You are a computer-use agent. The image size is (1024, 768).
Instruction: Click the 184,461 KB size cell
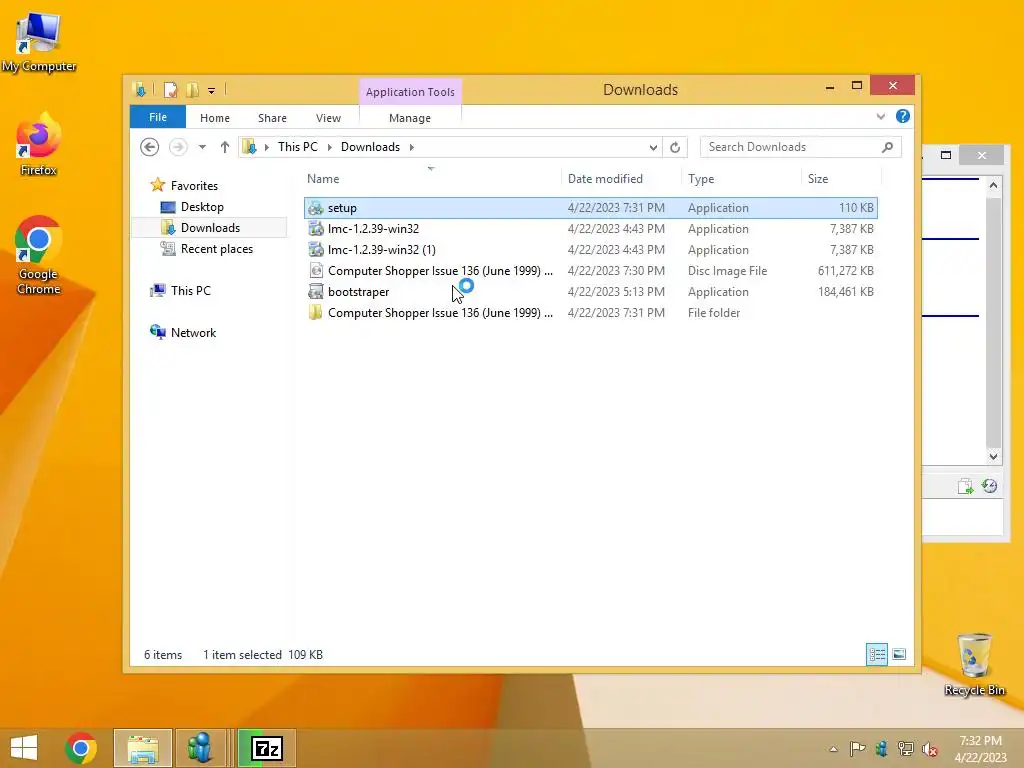click(845, 292)
